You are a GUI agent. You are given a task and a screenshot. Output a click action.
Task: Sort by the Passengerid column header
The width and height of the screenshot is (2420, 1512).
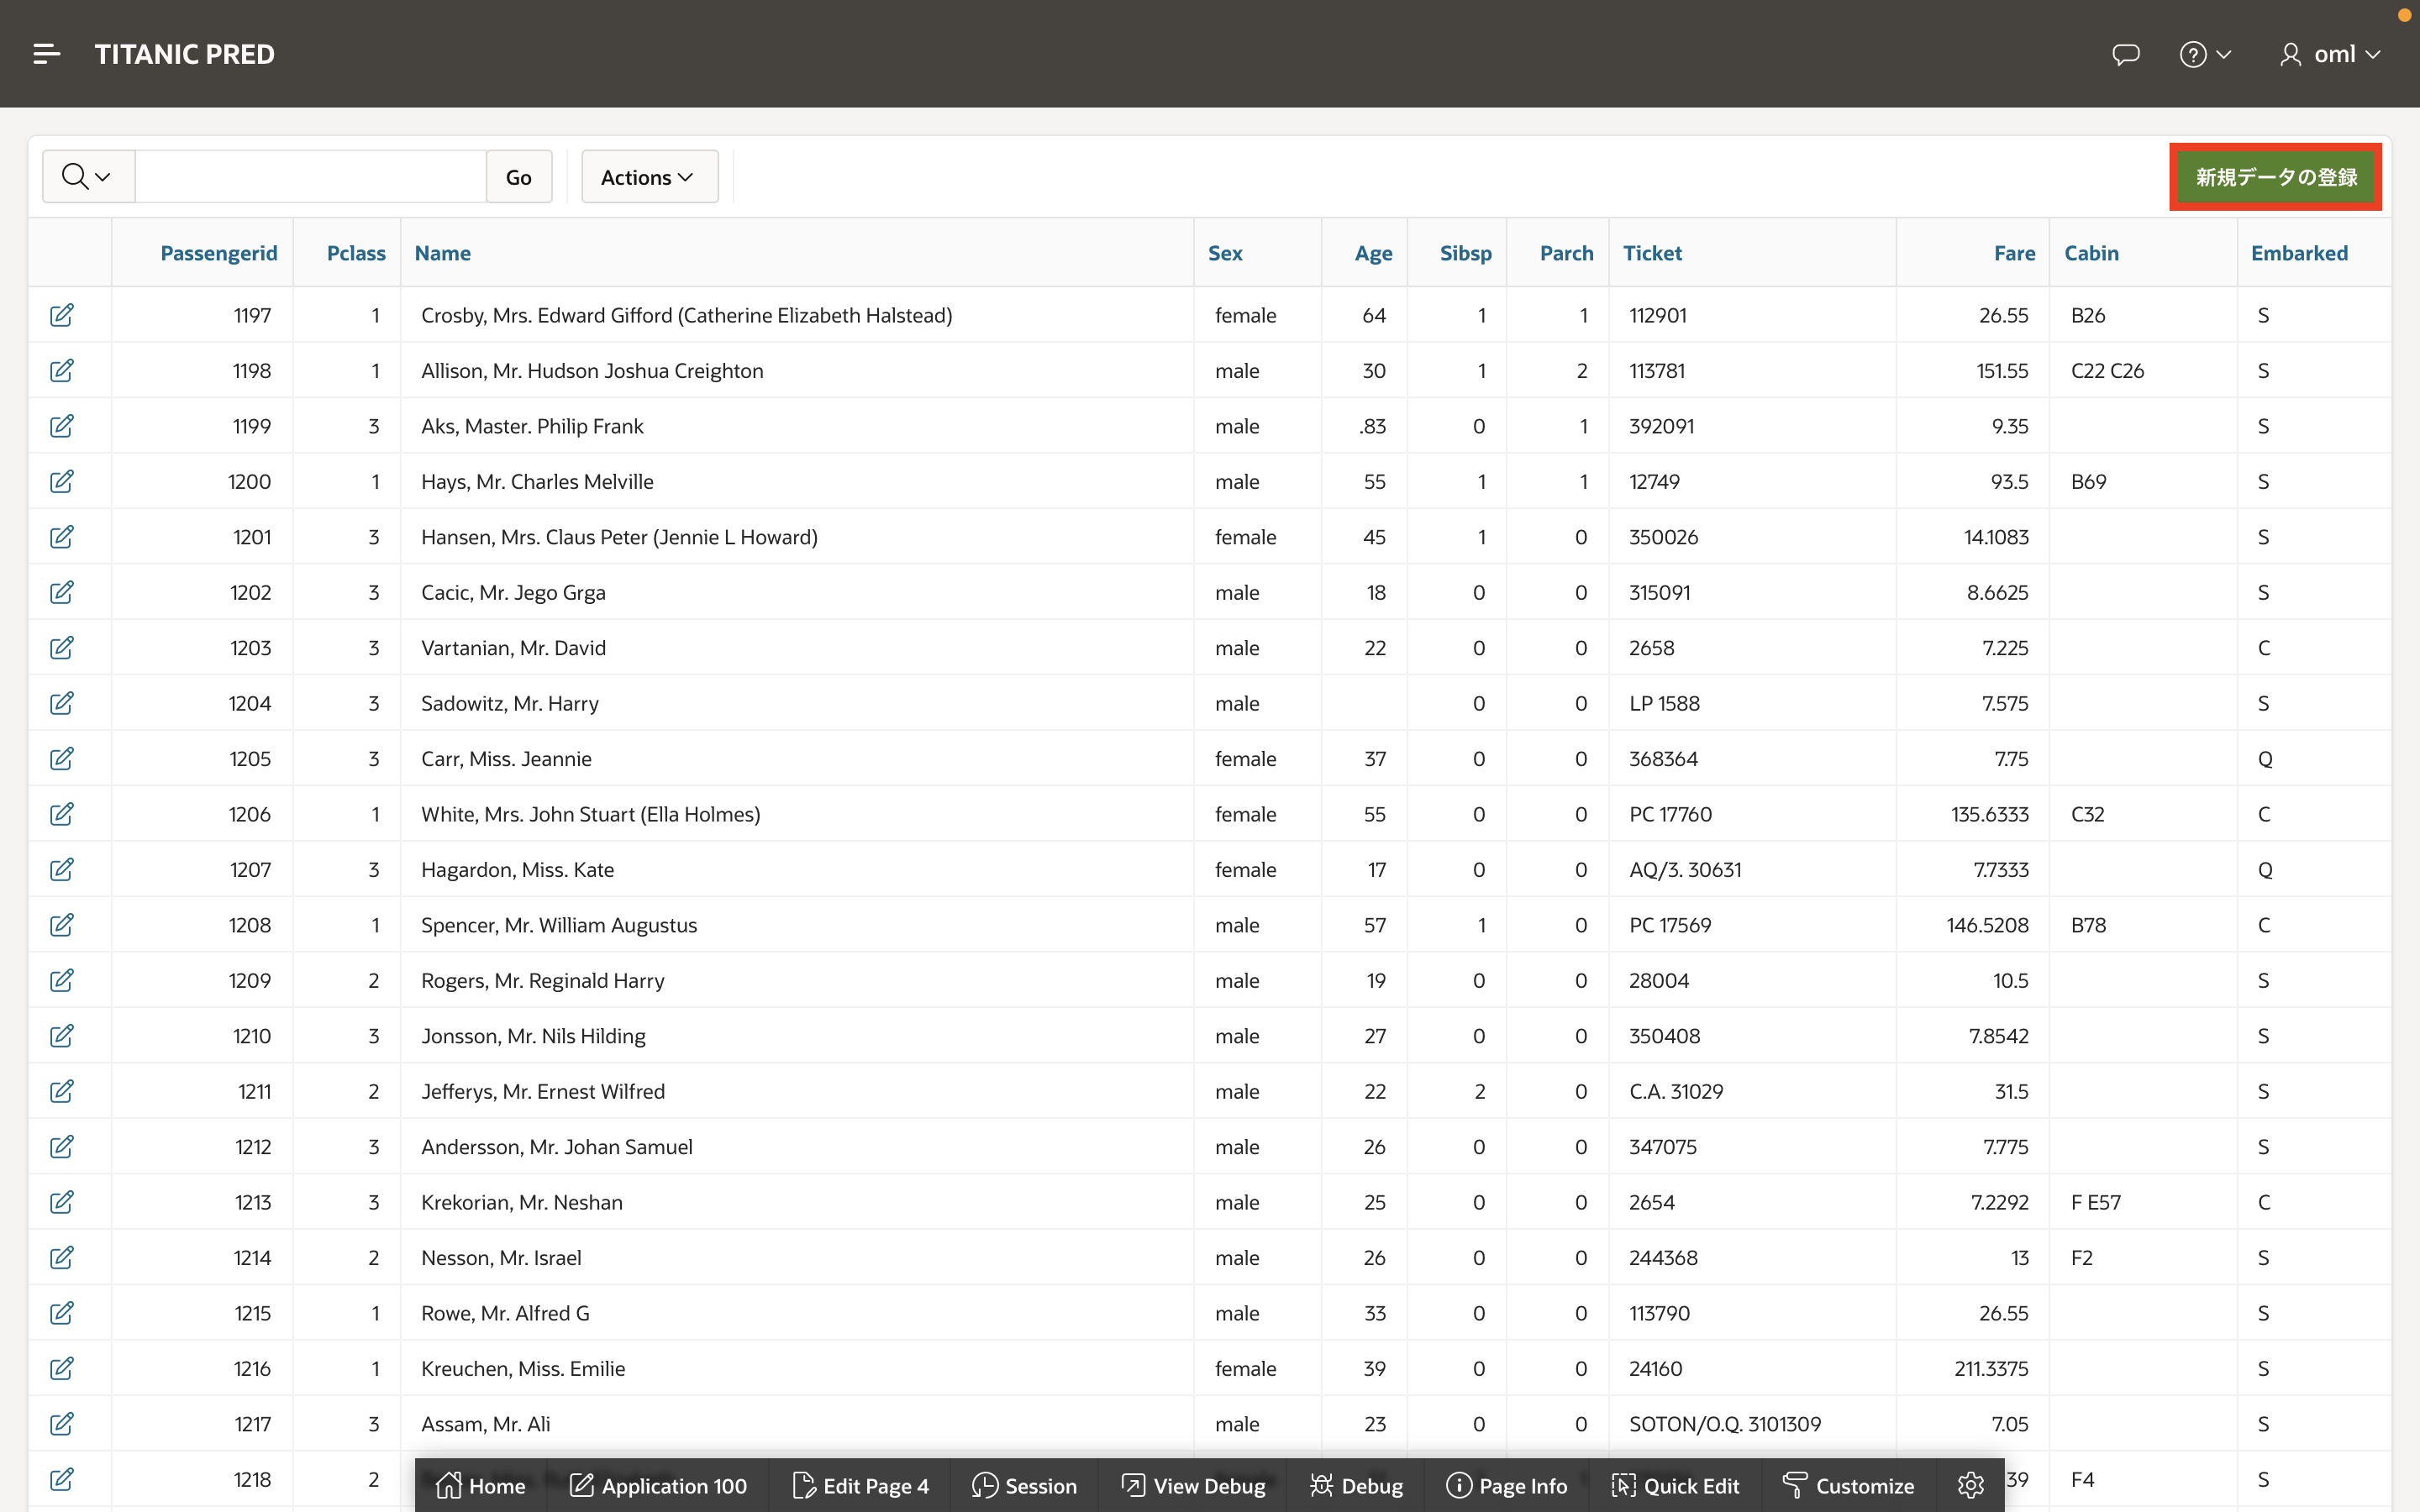218,253
